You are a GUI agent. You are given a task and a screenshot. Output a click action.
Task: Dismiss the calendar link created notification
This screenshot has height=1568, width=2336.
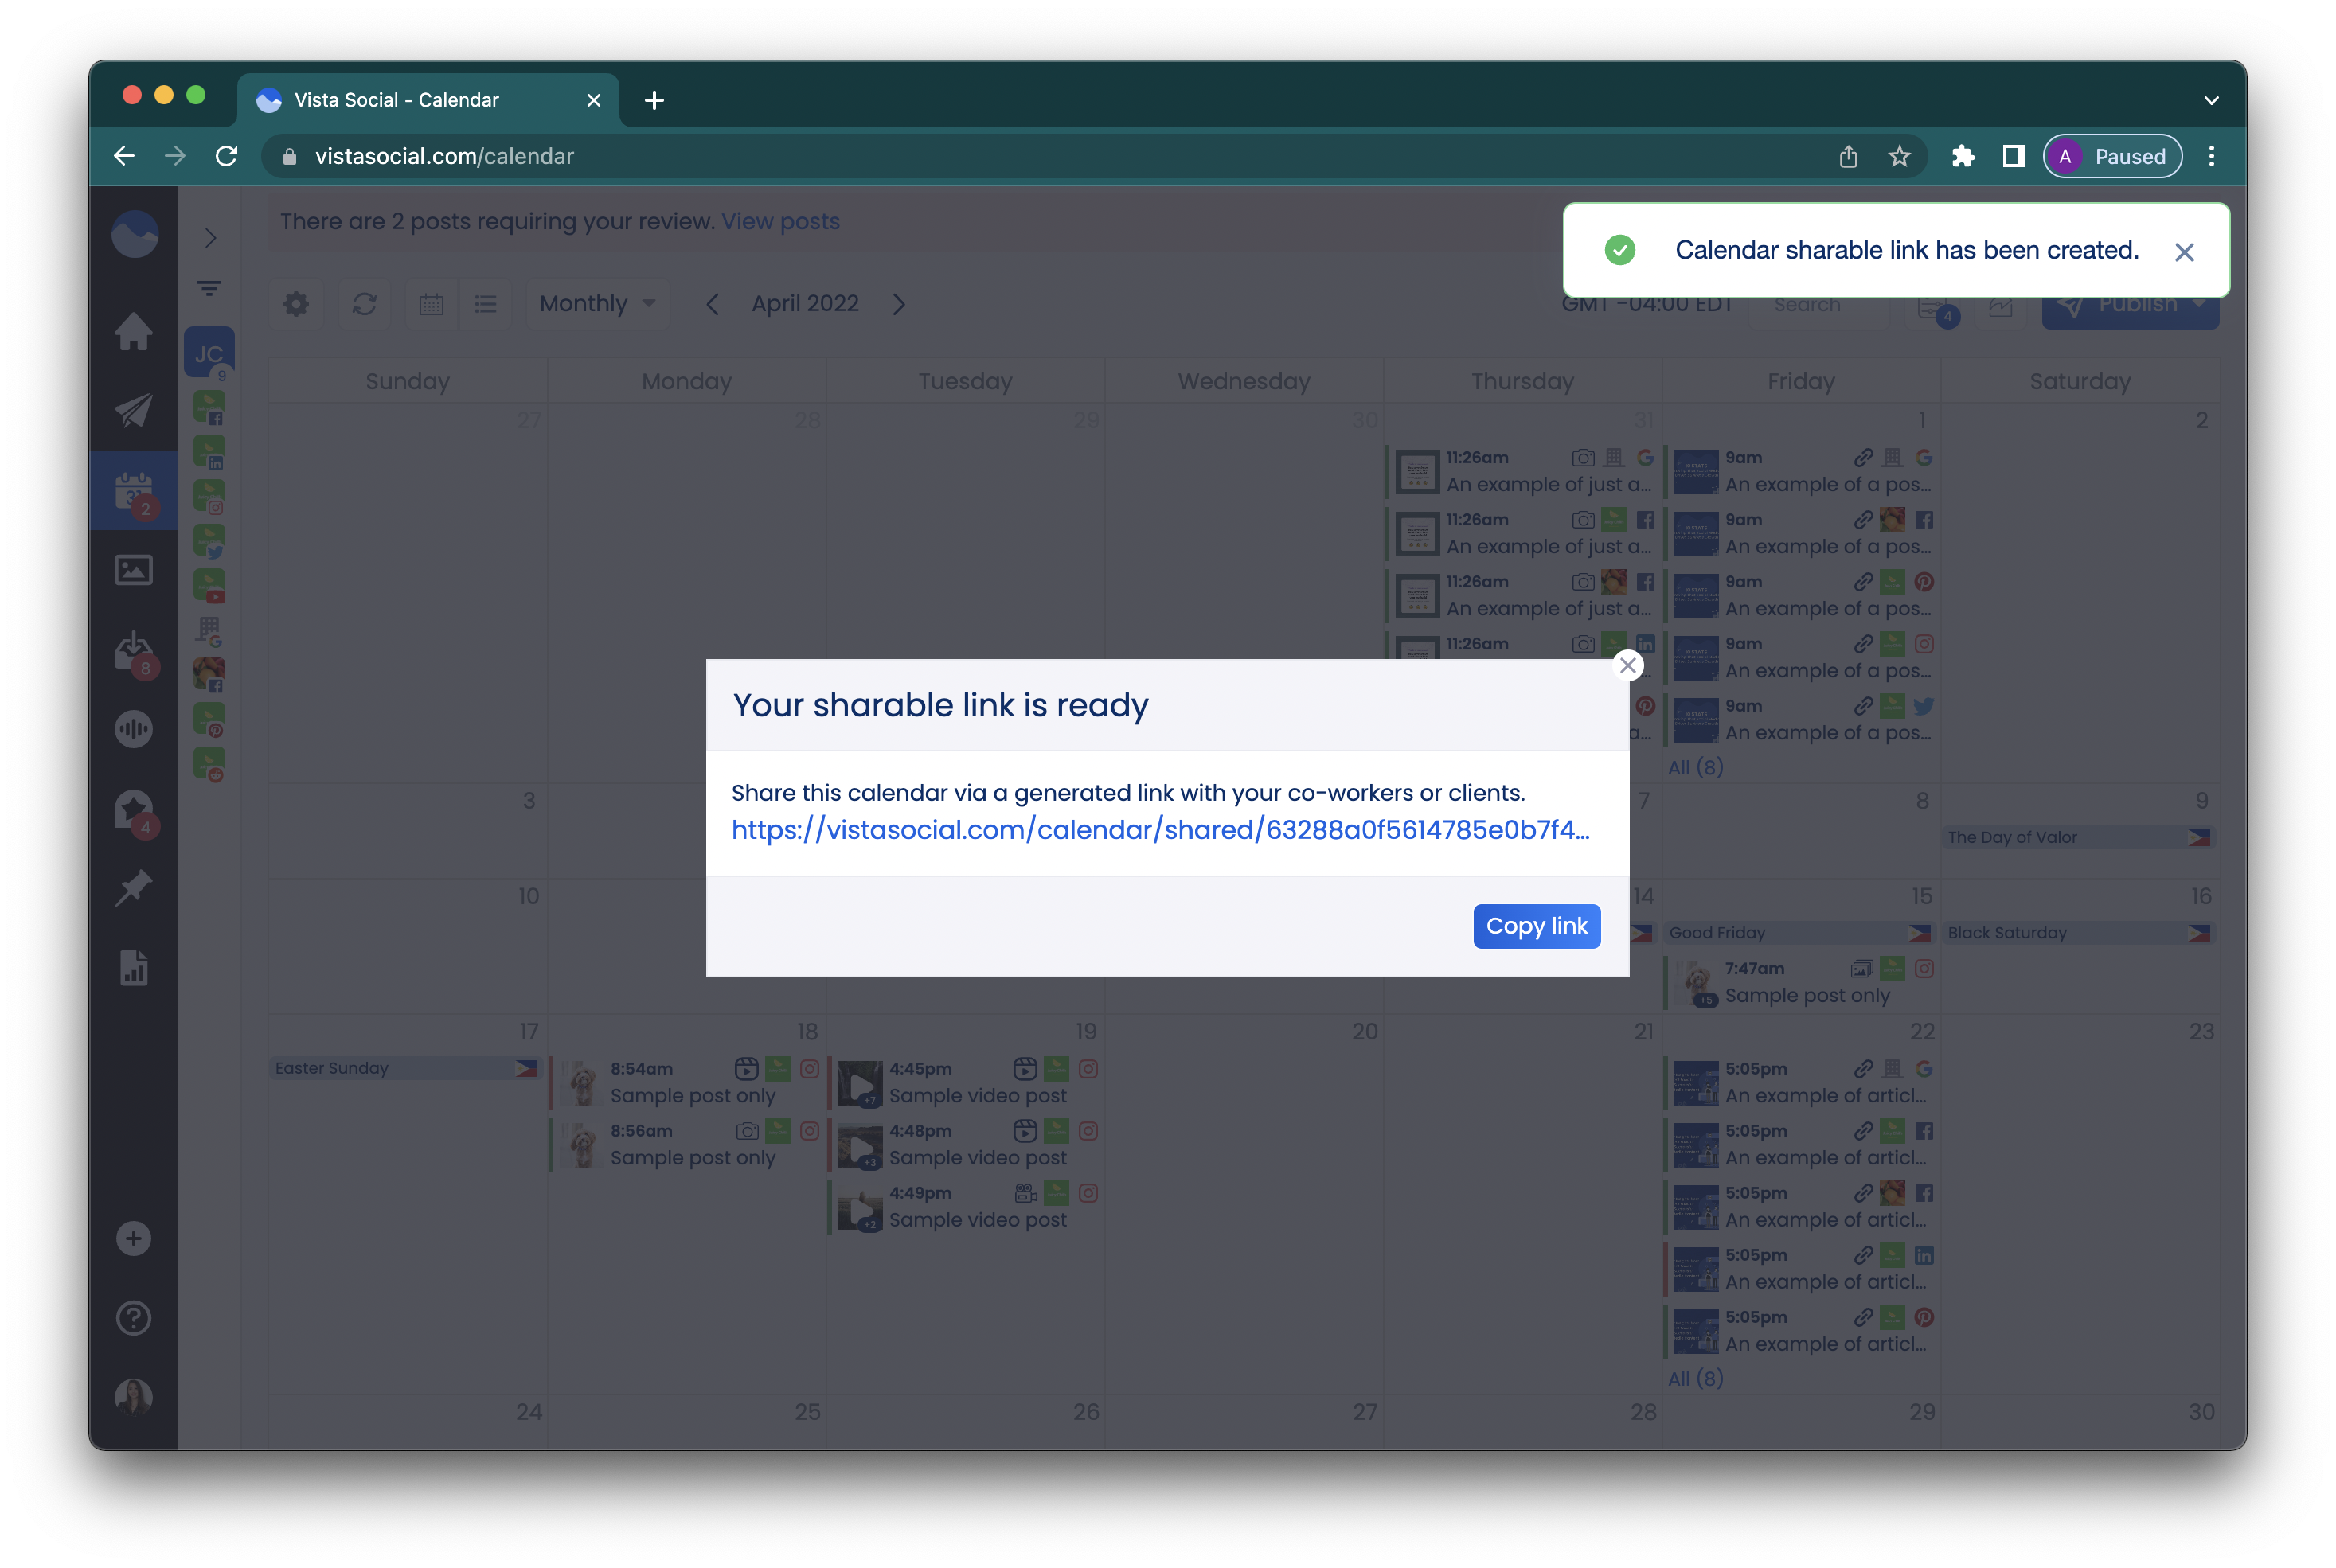pyautogui.click(x=2184, y=252)
